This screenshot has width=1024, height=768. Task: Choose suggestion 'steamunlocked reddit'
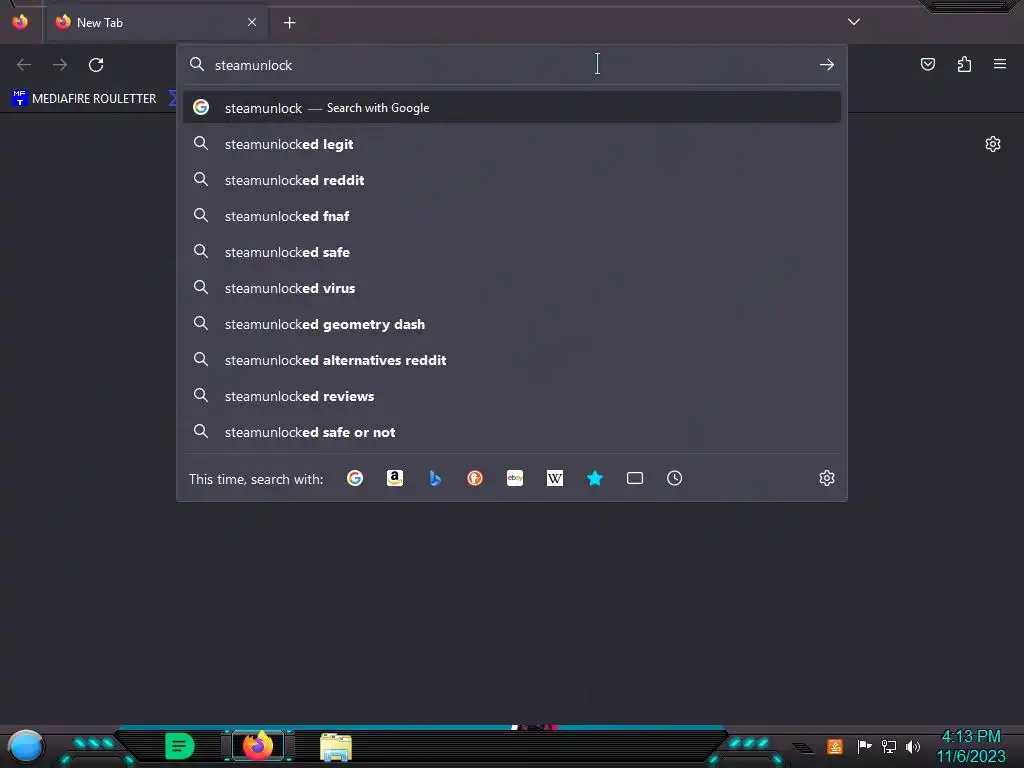pos(512,180)
